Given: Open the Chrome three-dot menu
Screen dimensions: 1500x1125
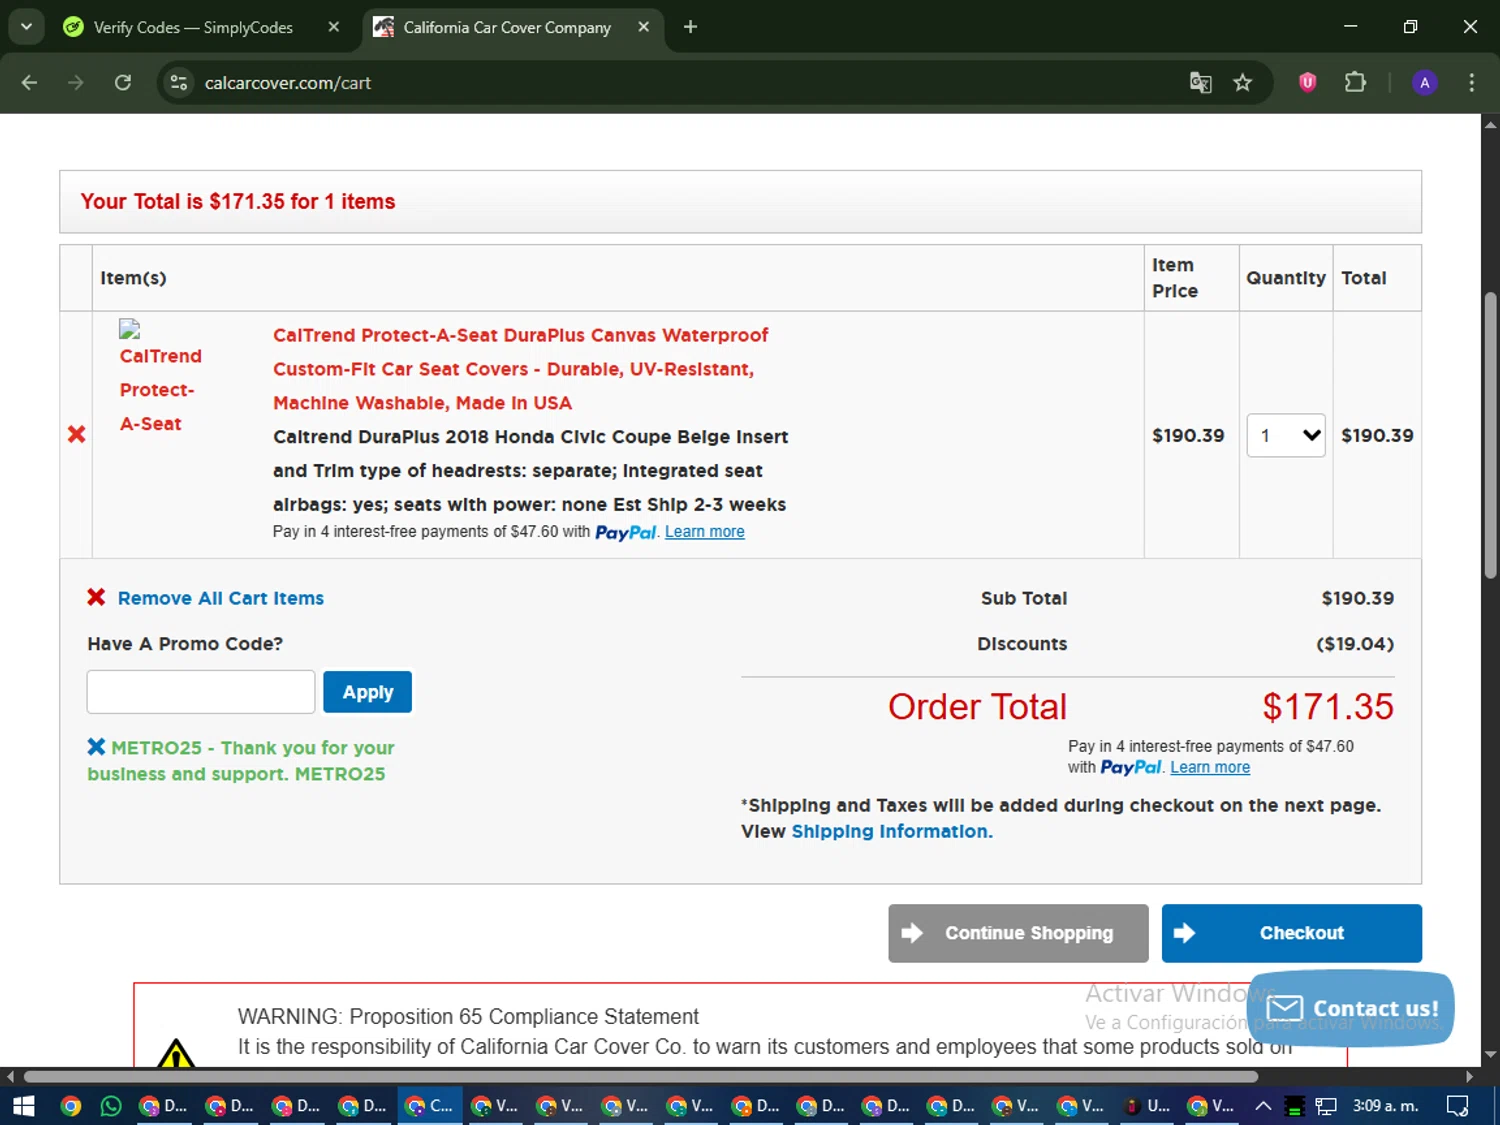Looking at the screenshot, I should (1471, 82).
